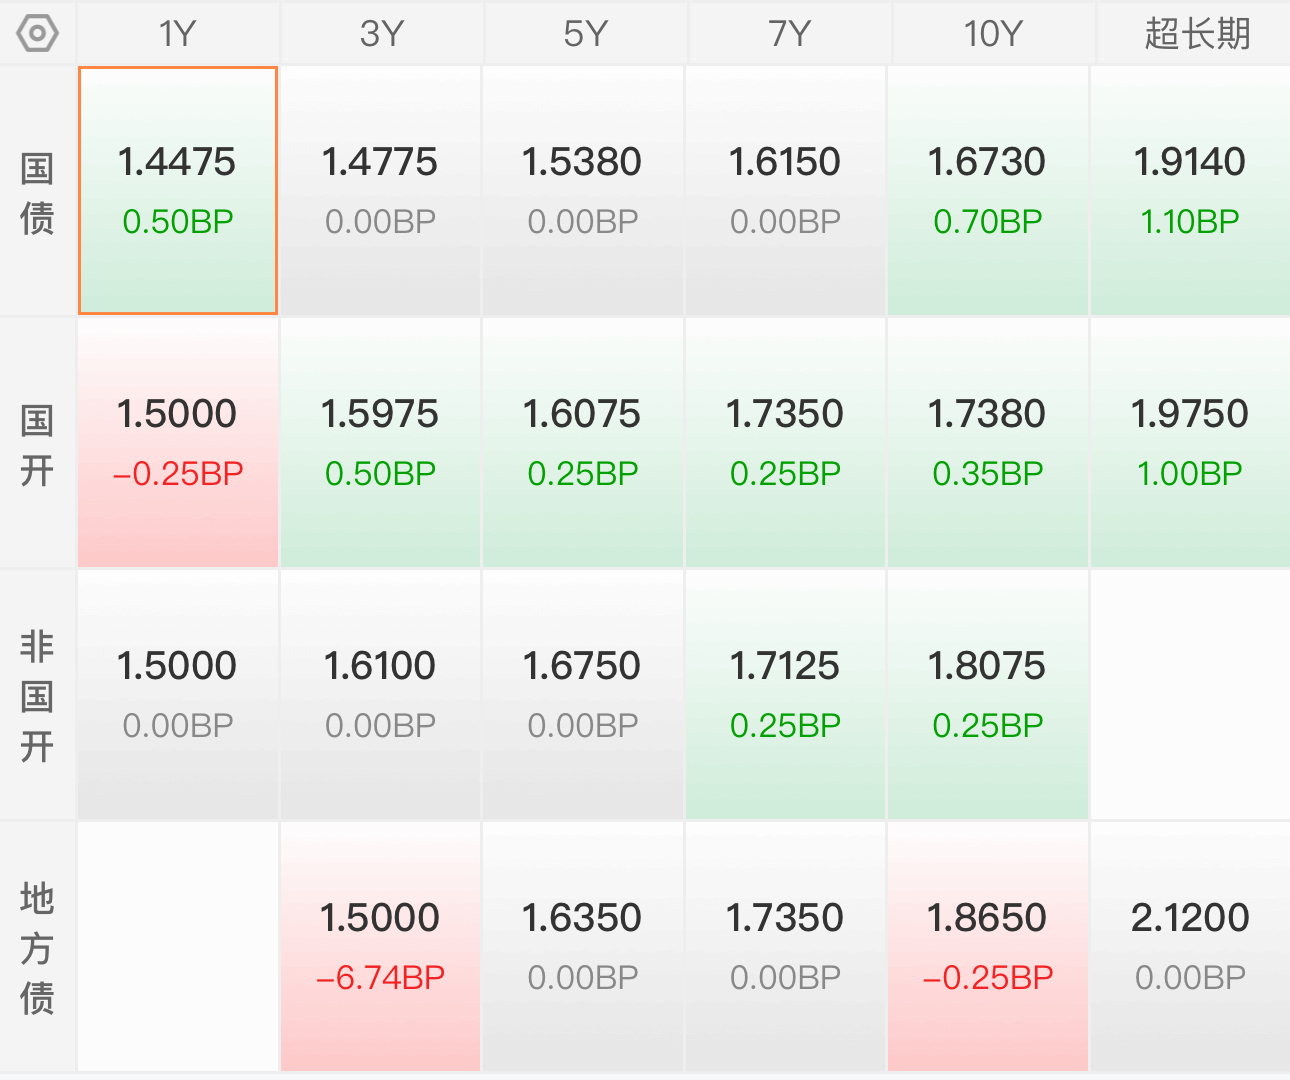Open the highlighted 国债 1Y cell 1.4475
The height and width of the screenshot is (1080, 1290).
(x=178, y=190)
